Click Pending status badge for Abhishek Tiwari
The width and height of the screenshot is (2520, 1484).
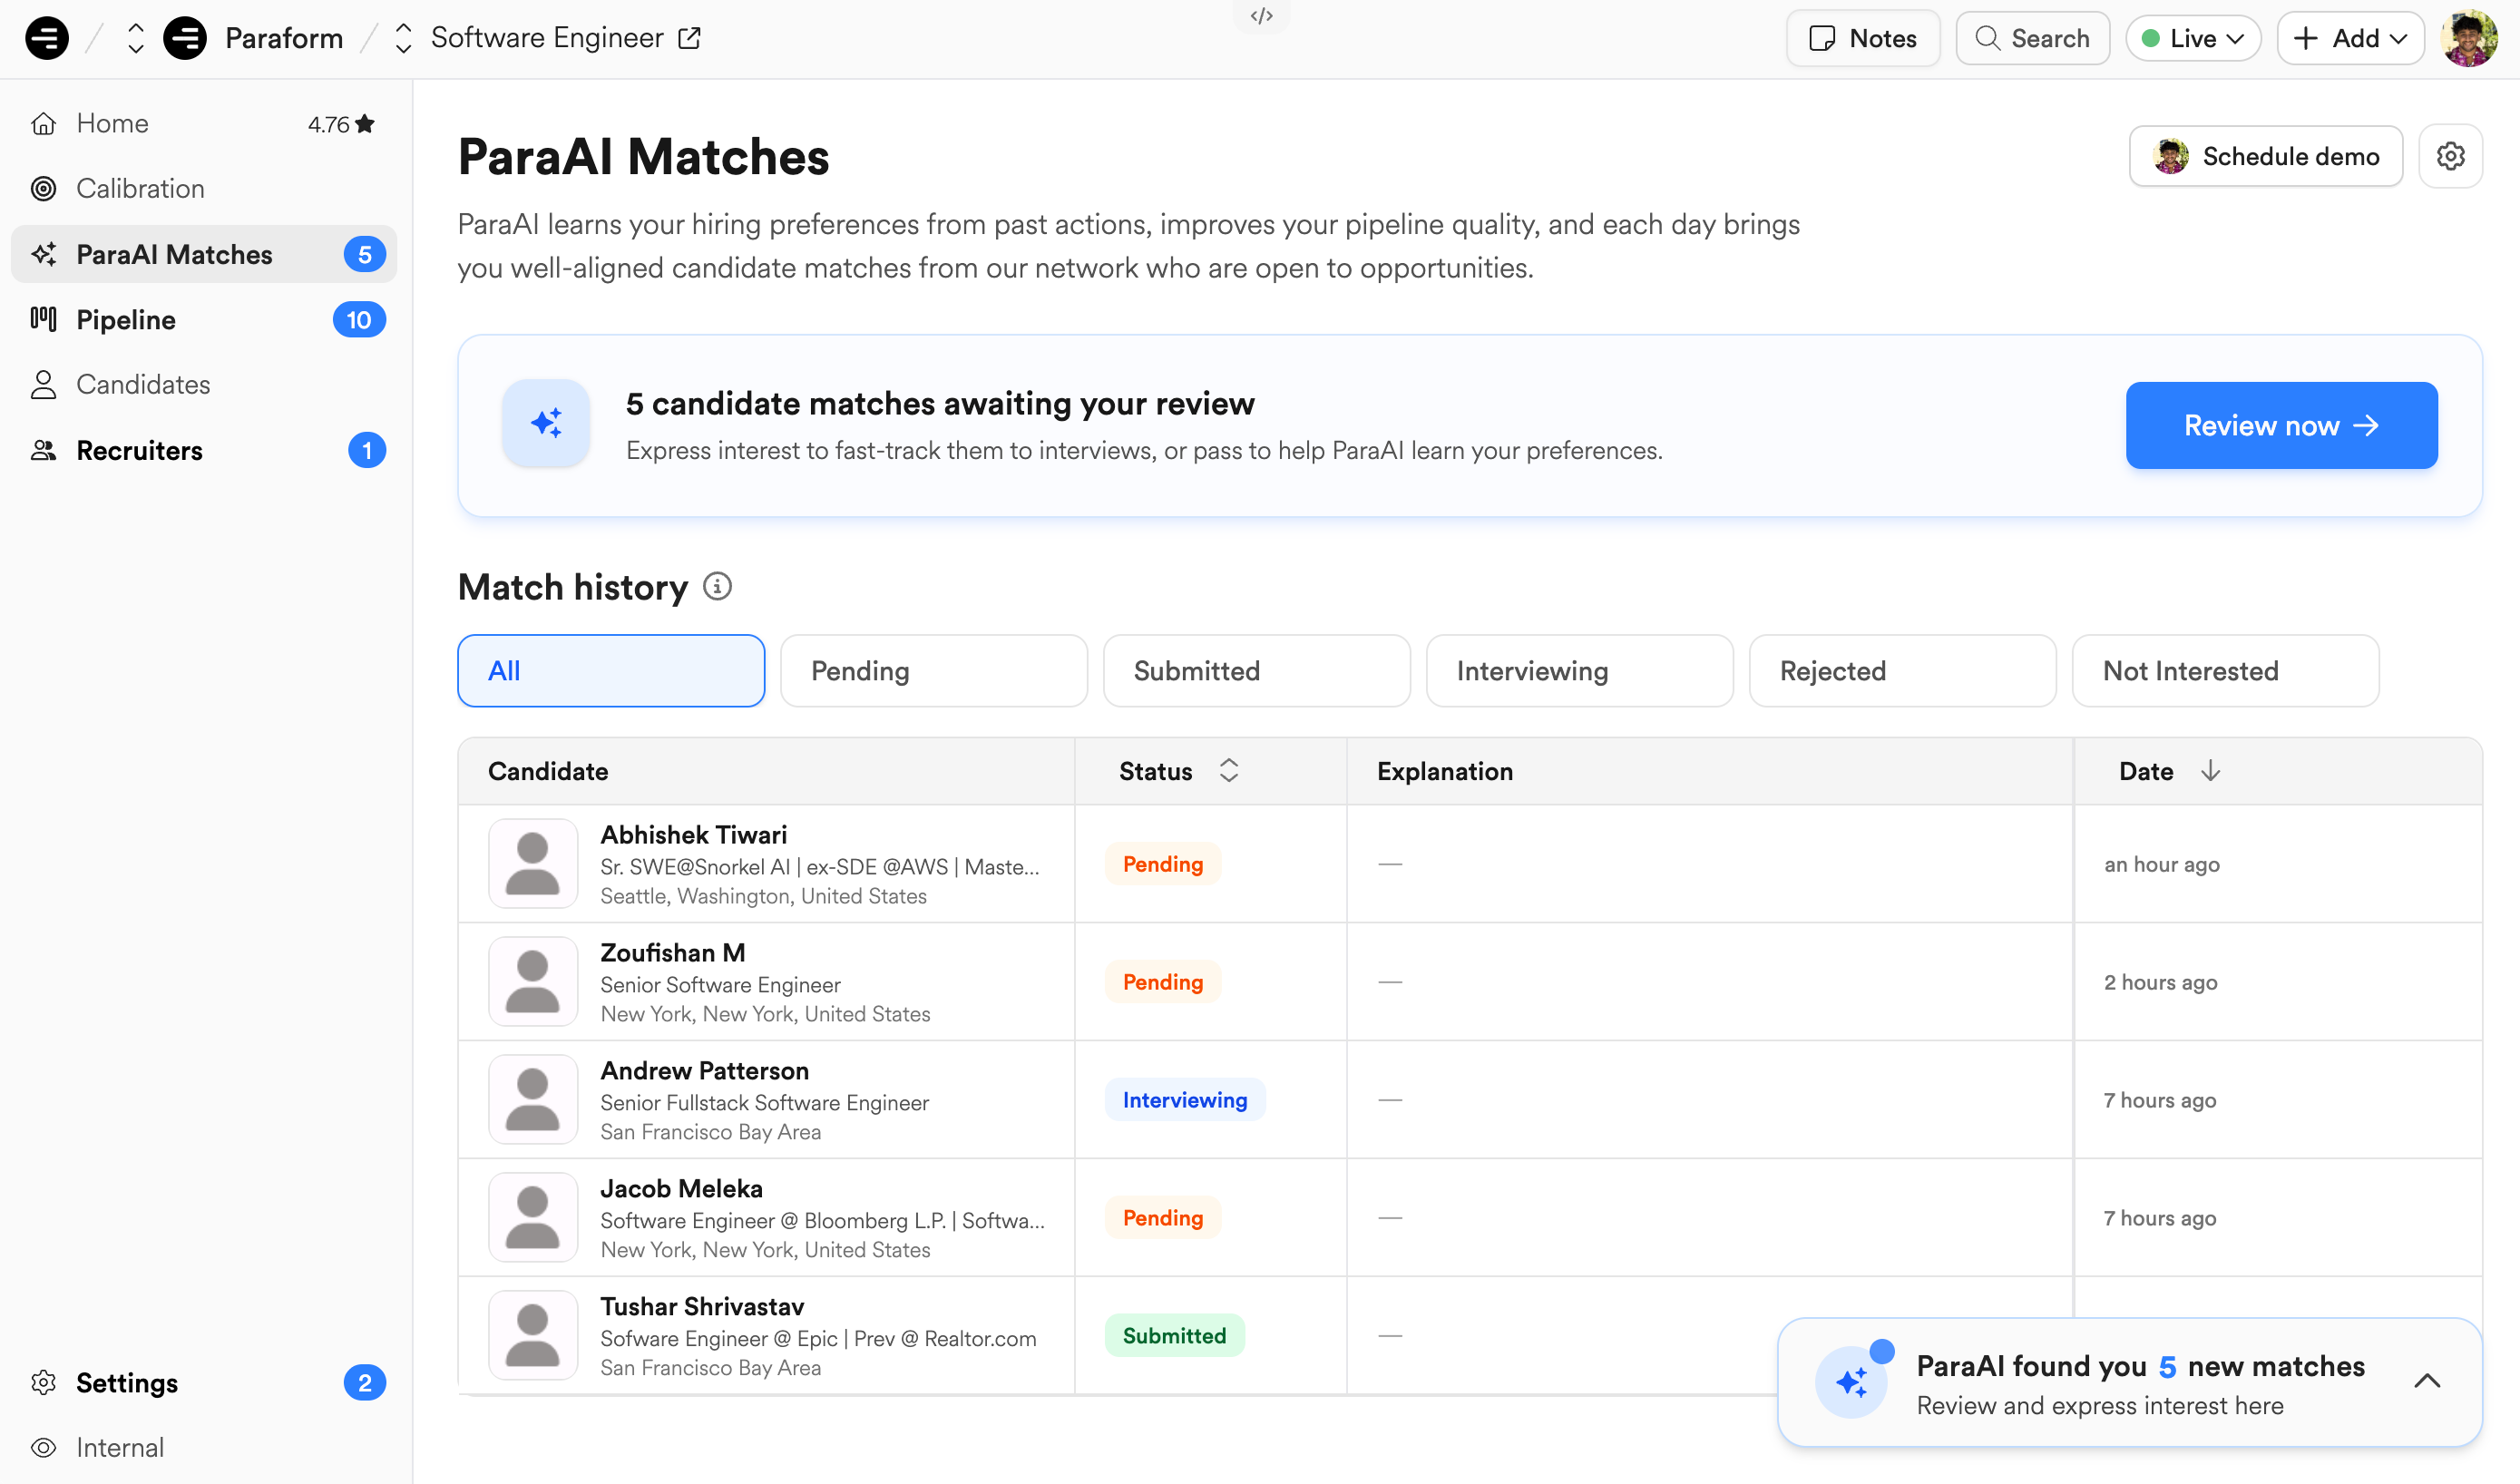point(1163,864)
